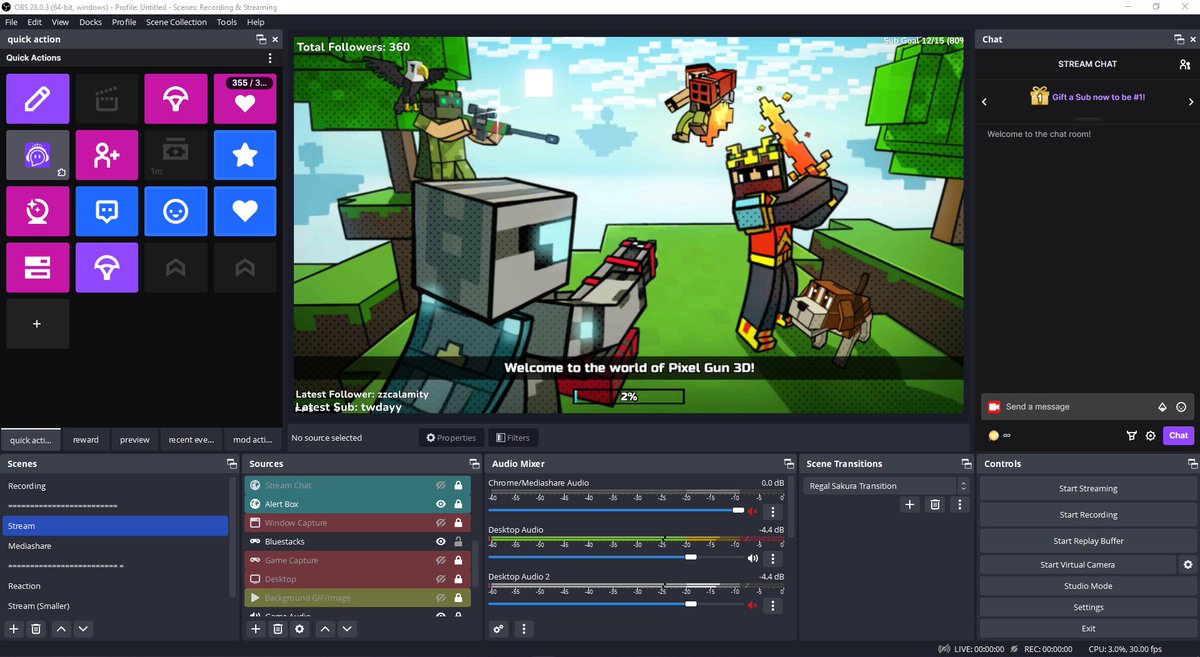Click the blue chat bubble quick action
Viewport: 1200px width, 657px height.
(x=107, y=211)
